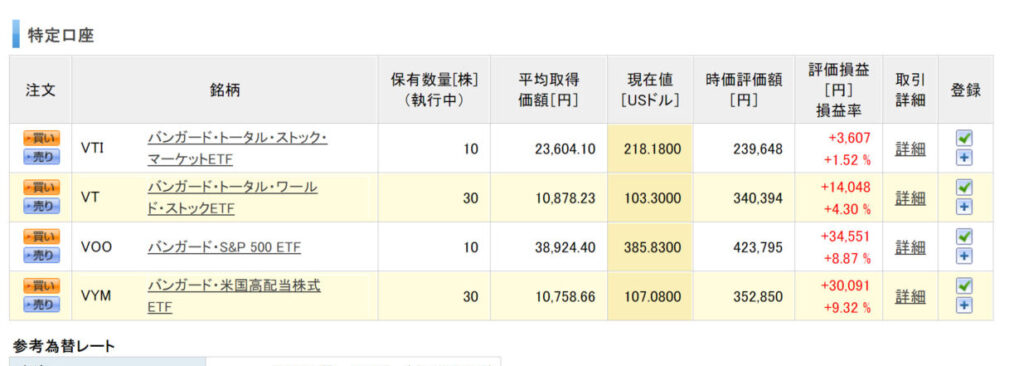Click the VT 現在値 cell 103.3000

point(650,197)
